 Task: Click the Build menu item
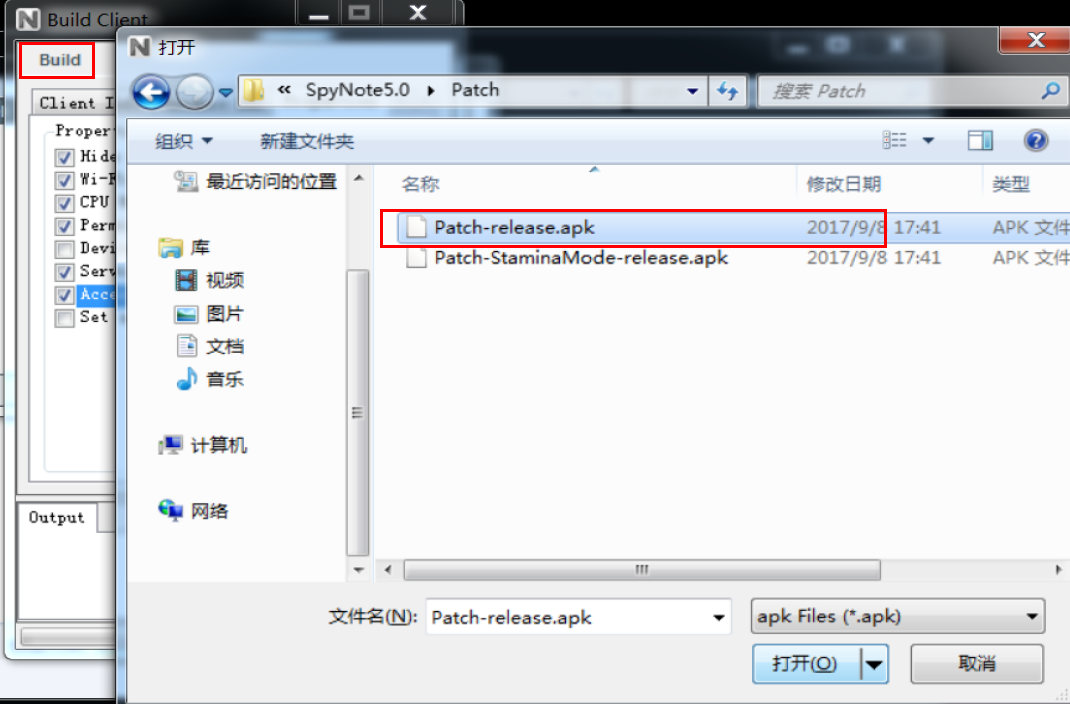(x=59, y=60)
